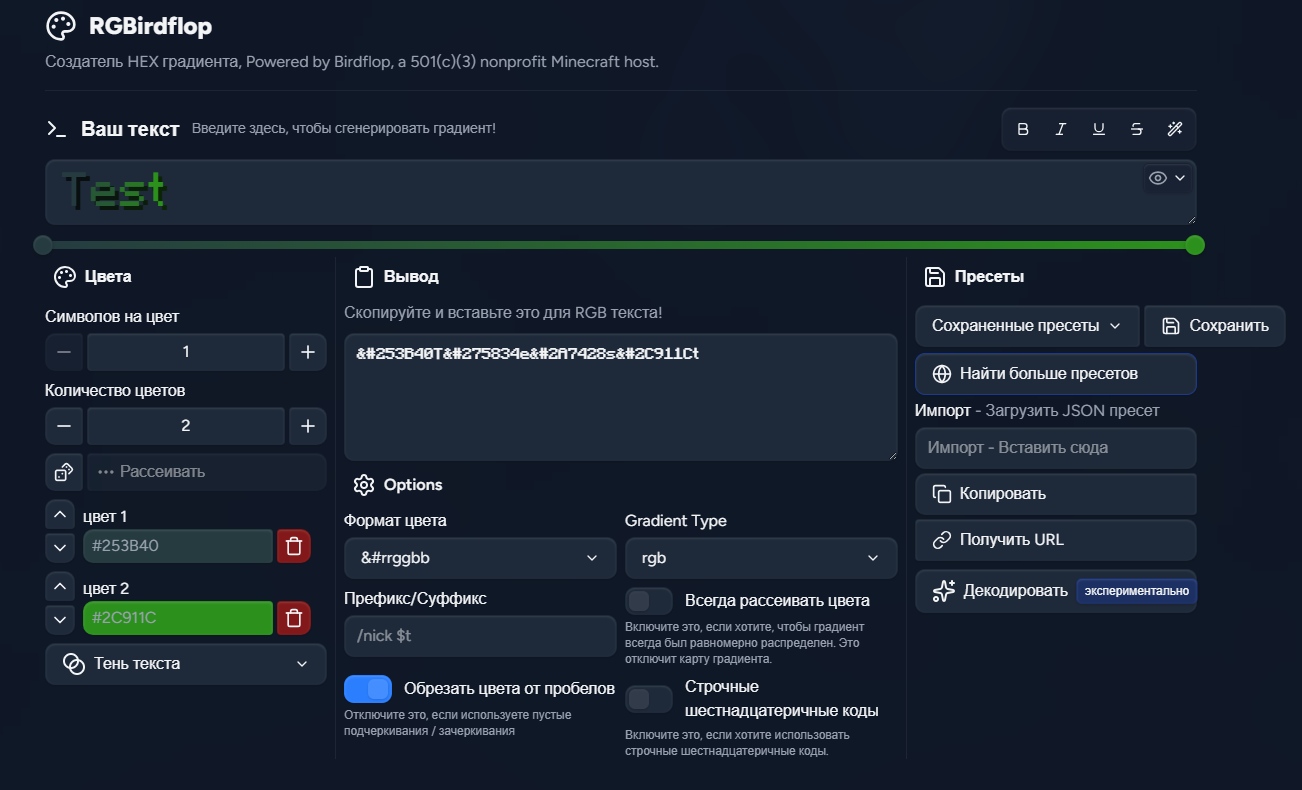Click the green gradient slider end handle

pyautogui.click(x=1194, y=245)
